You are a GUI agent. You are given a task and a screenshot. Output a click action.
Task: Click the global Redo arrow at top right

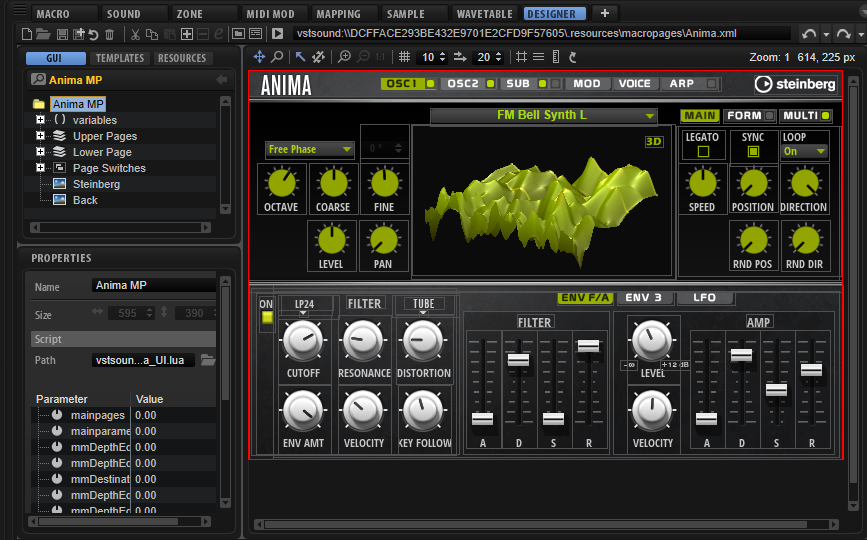pos(844,34)
